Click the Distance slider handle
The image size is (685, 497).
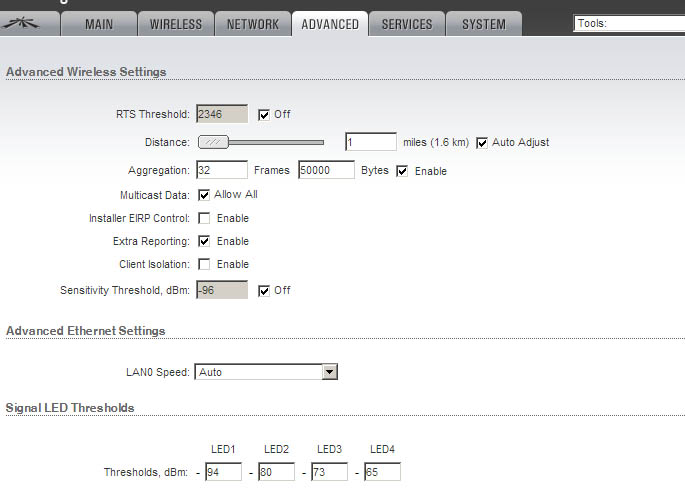[x=213, y=142]
